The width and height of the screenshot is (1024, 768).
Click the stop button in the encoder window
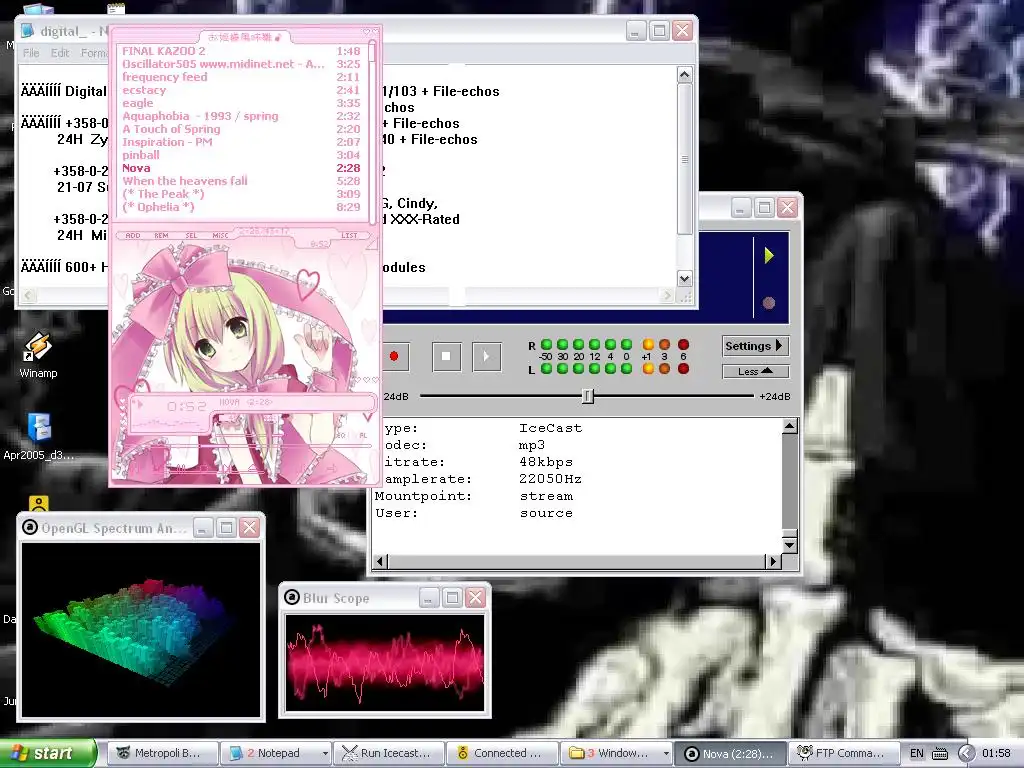click(447, 357)
